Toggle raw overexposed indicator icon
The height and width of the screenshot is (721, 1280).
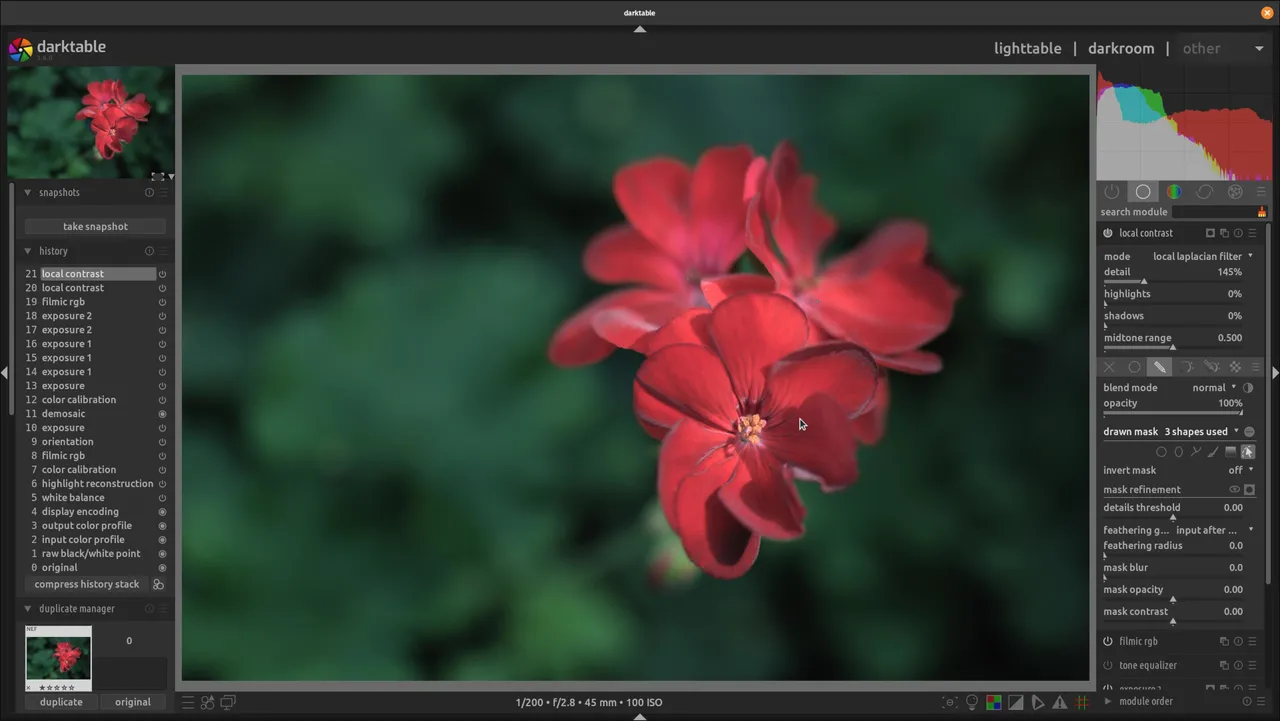point(993,703)
